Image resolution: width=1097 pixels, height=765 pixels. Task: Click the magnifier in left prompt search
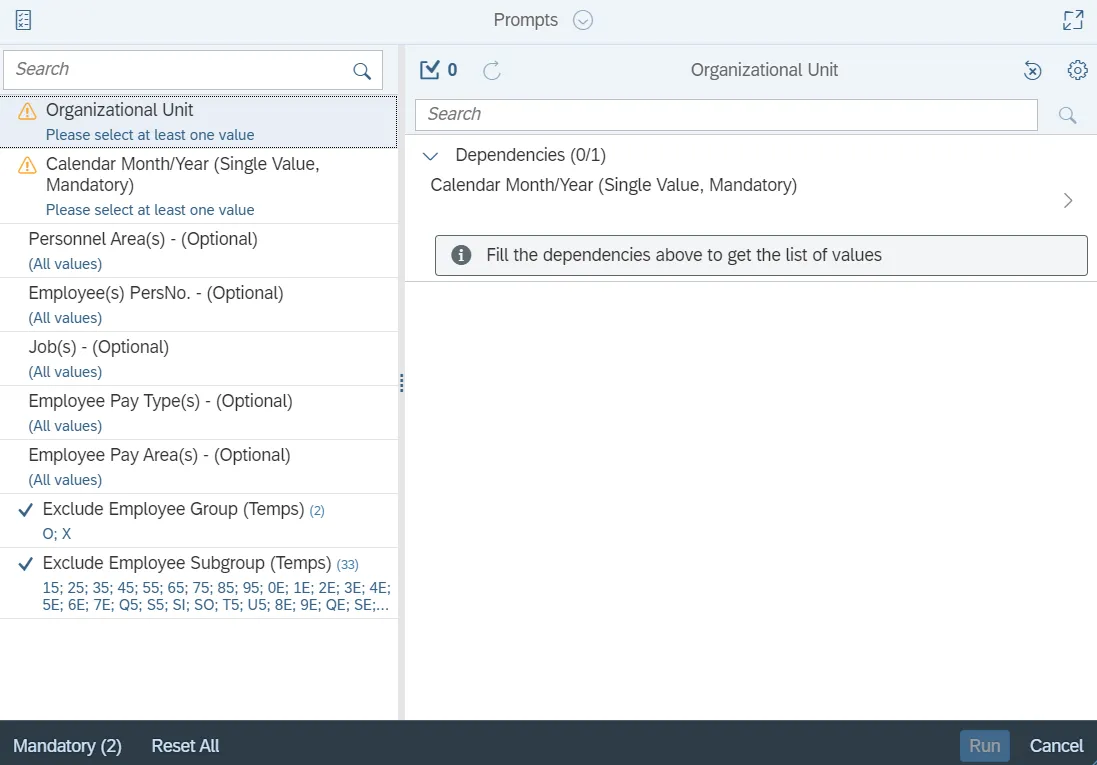[x=362, y=71]
